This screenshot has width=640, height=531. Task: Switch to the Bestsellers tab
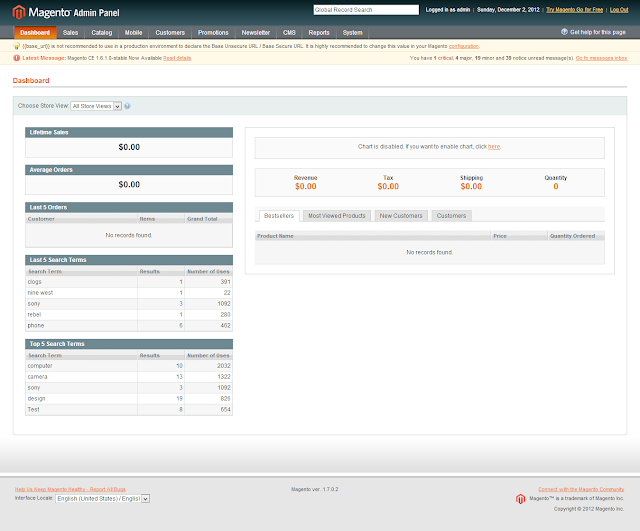pyautogui.click(x=279, y=216)
